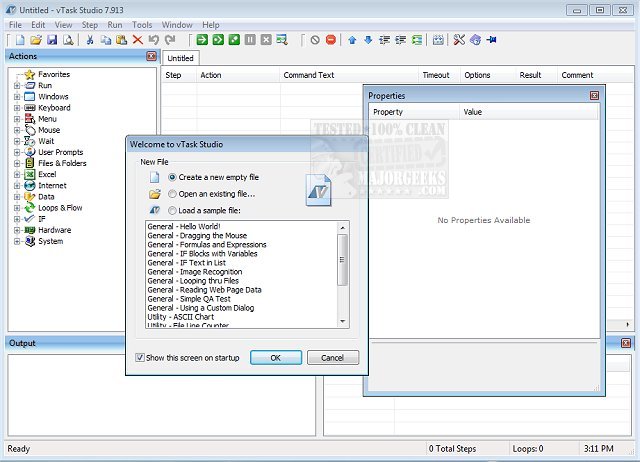
Task: Click the OK button
Action: (276, 357)
